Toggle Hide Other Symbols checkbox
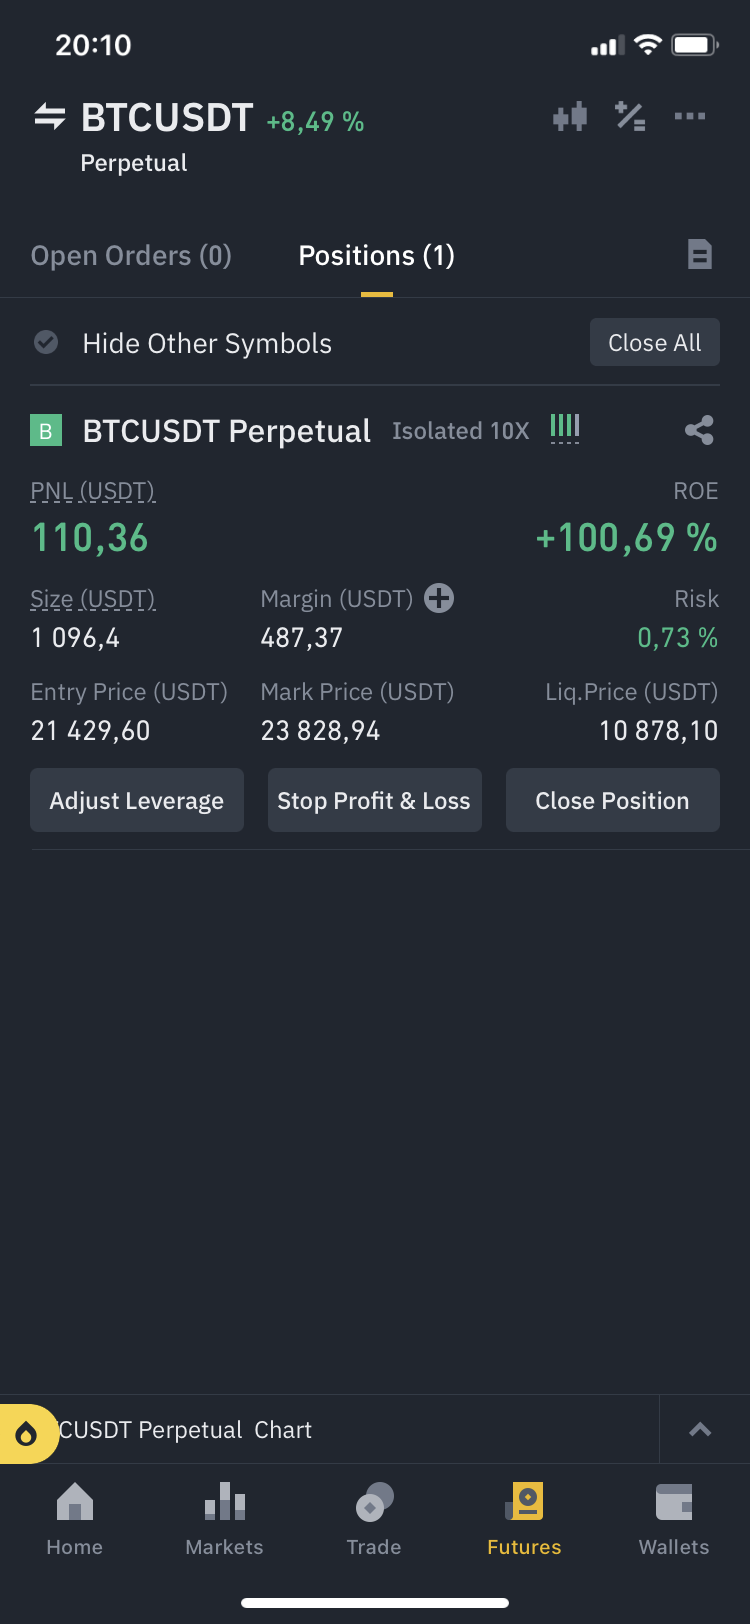750x1624 pixels. pyautogui.click(x=46, y=343)
